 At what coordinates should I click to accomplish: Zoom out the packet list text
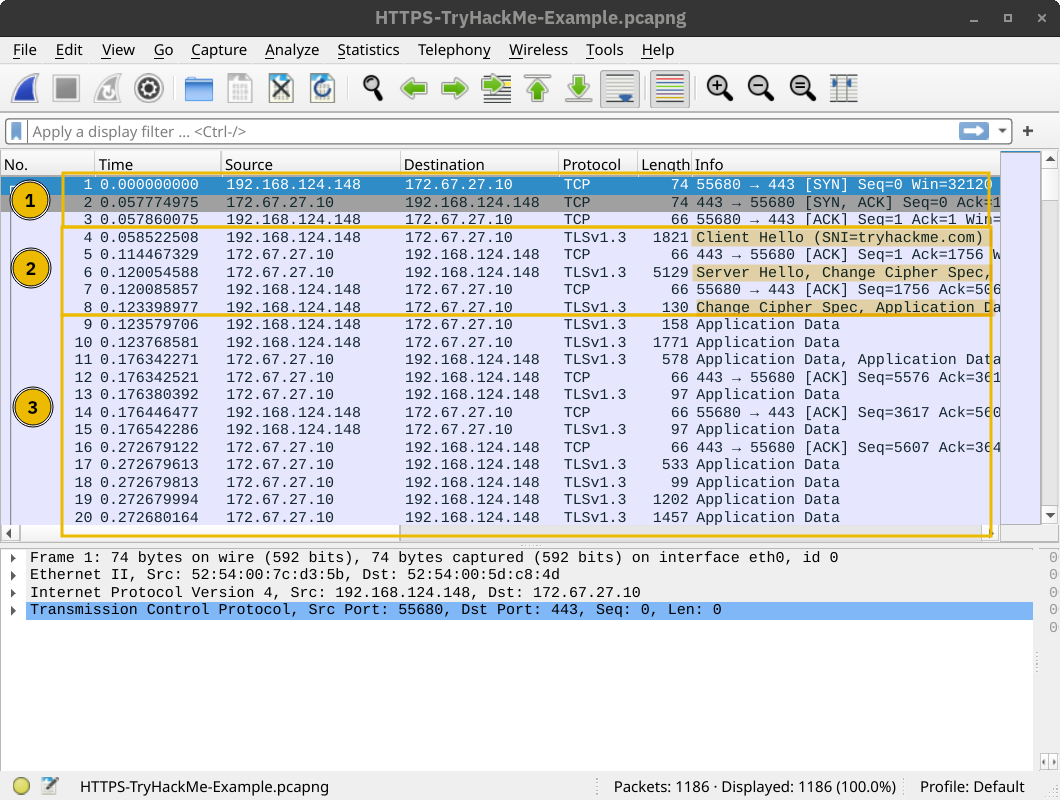[760, 88]
